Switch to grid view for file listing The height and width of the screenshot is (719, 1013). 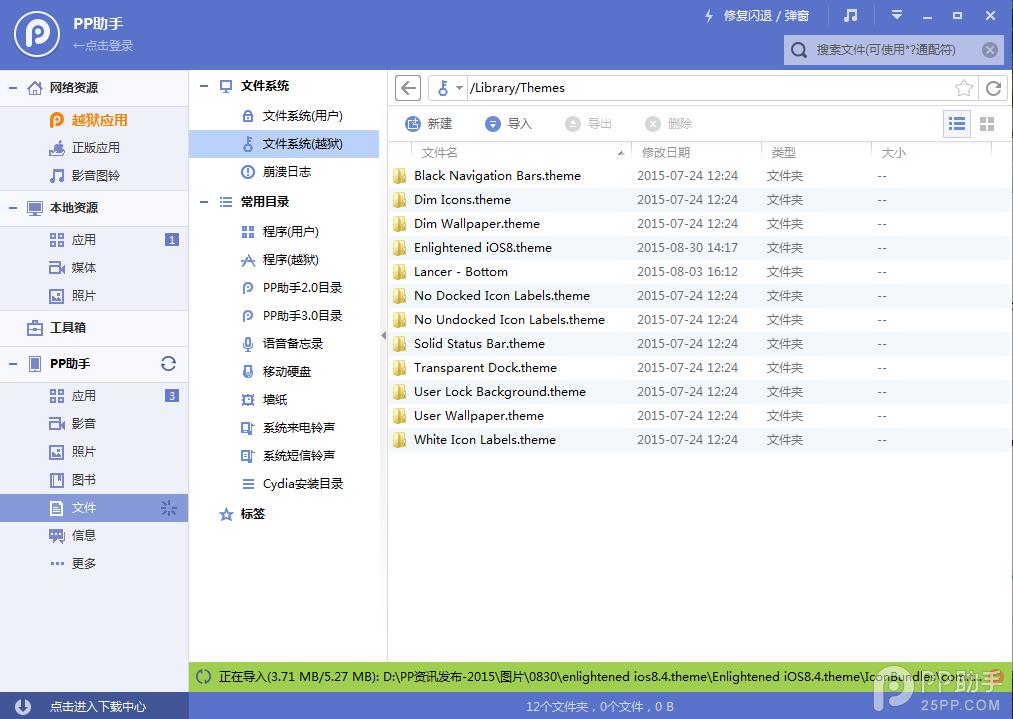pyautogui.click(x=986, y=124)
